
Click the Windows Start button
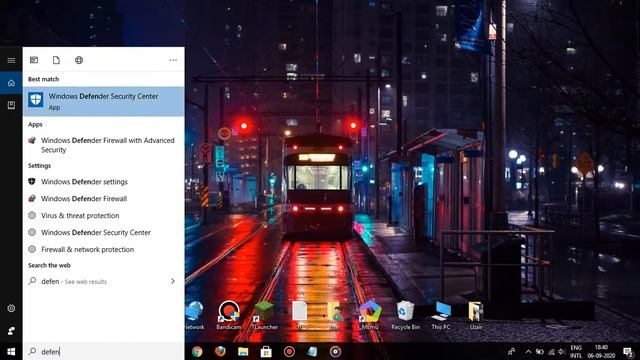tap(11, 351)
